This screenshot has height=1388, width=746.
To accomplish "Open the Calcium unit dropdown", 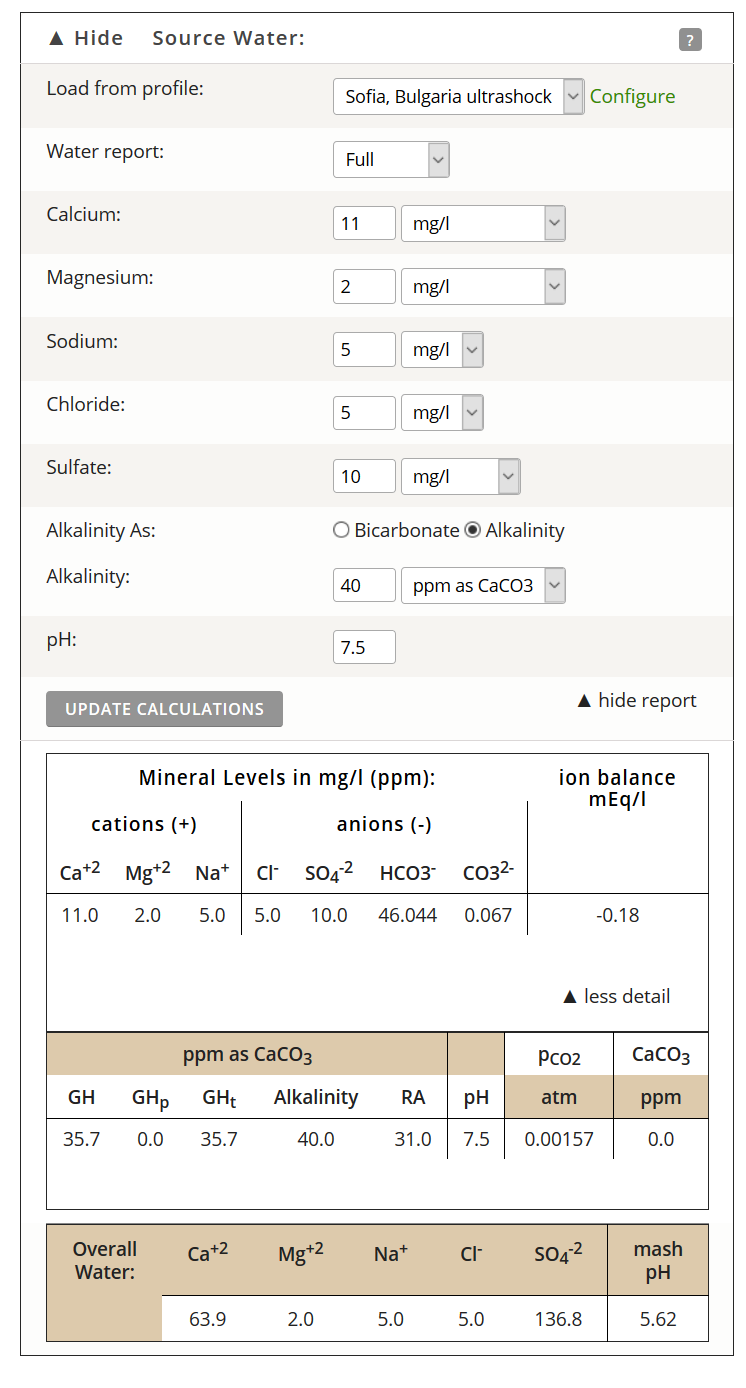I will click(x=483, y=224).
